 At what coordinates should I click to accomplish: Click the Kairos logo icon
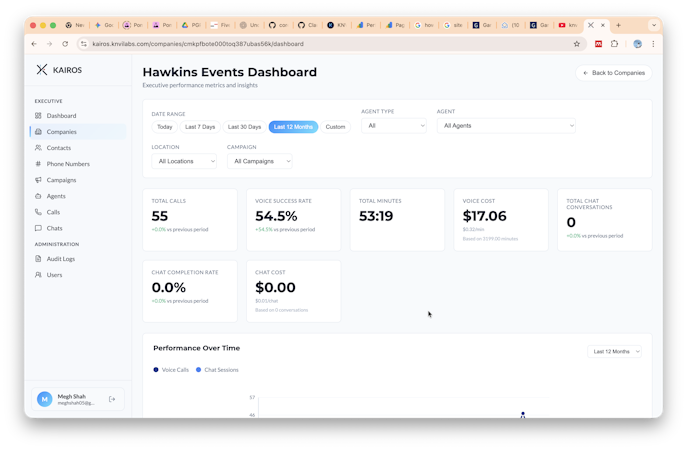click(42, 70)
